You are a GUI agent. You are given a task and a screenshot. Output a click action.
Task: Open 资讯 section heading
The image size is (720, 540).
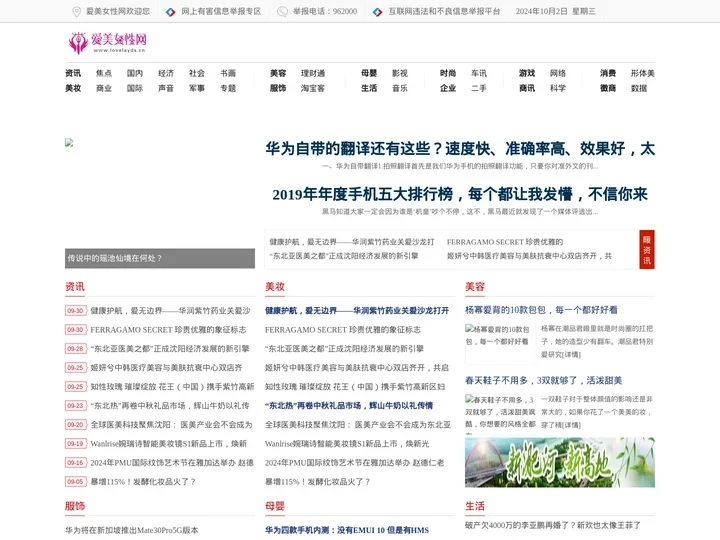click(x=75, y=287)
